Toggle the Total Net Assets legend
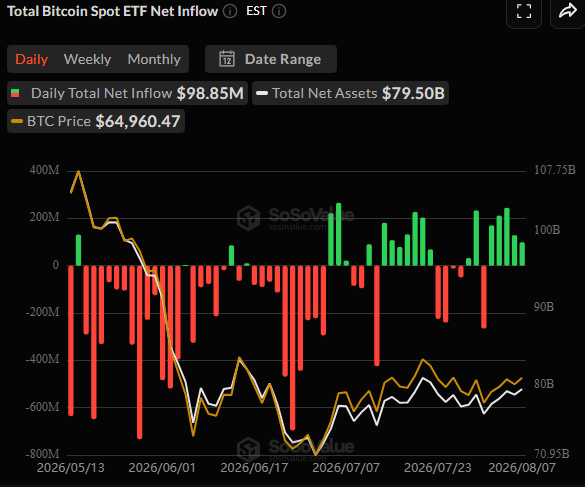The height and width of the screenshot is (487, 585). (350, 93)
